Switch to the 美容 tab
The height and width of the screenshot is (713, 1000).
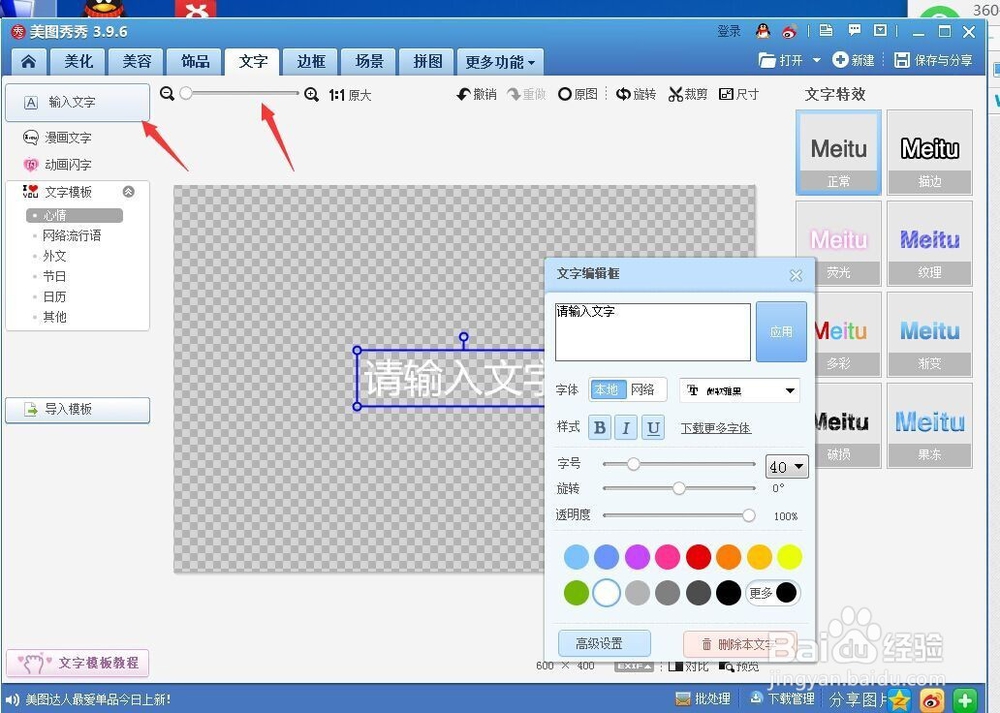click(136, 61)
